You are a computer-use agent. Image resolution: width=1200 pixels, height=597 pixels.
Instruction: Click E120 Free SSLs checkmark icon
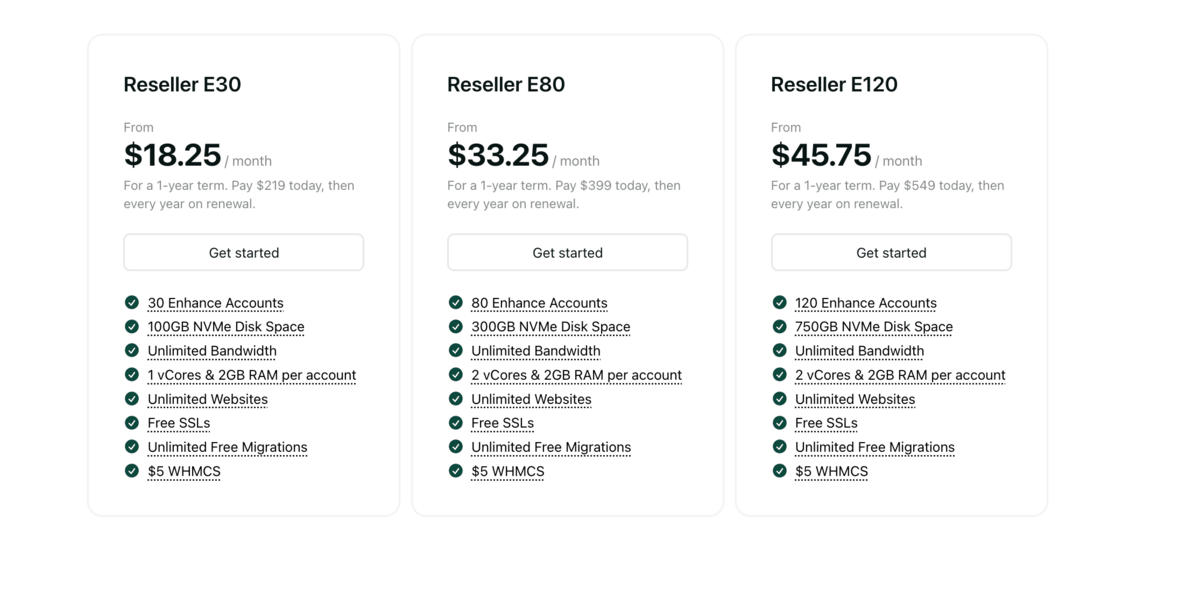(780, 422)
